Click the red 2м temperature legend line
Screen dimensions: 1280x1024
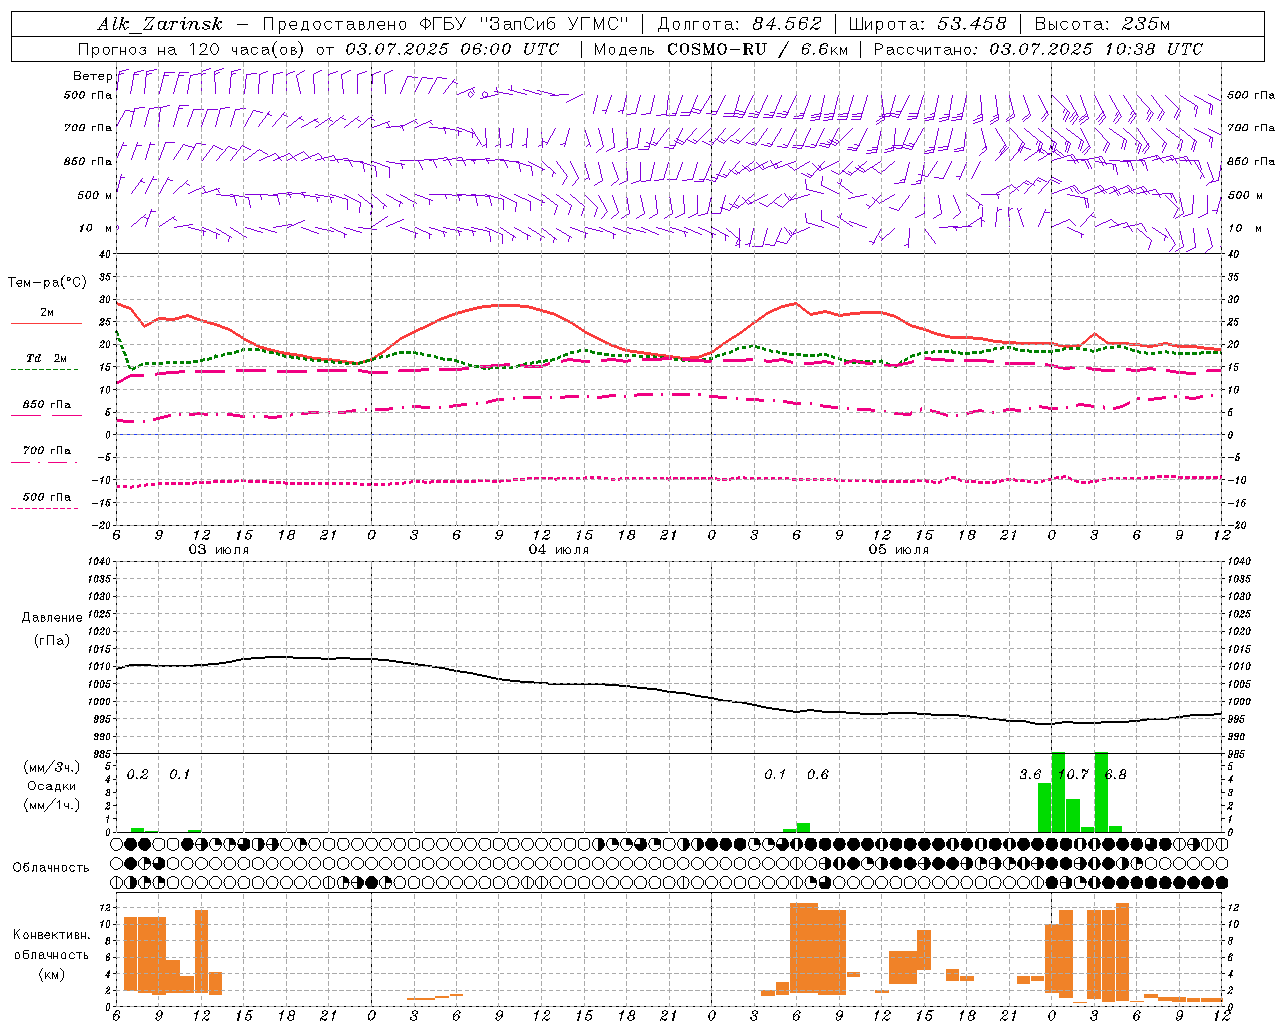click(46, 324)
